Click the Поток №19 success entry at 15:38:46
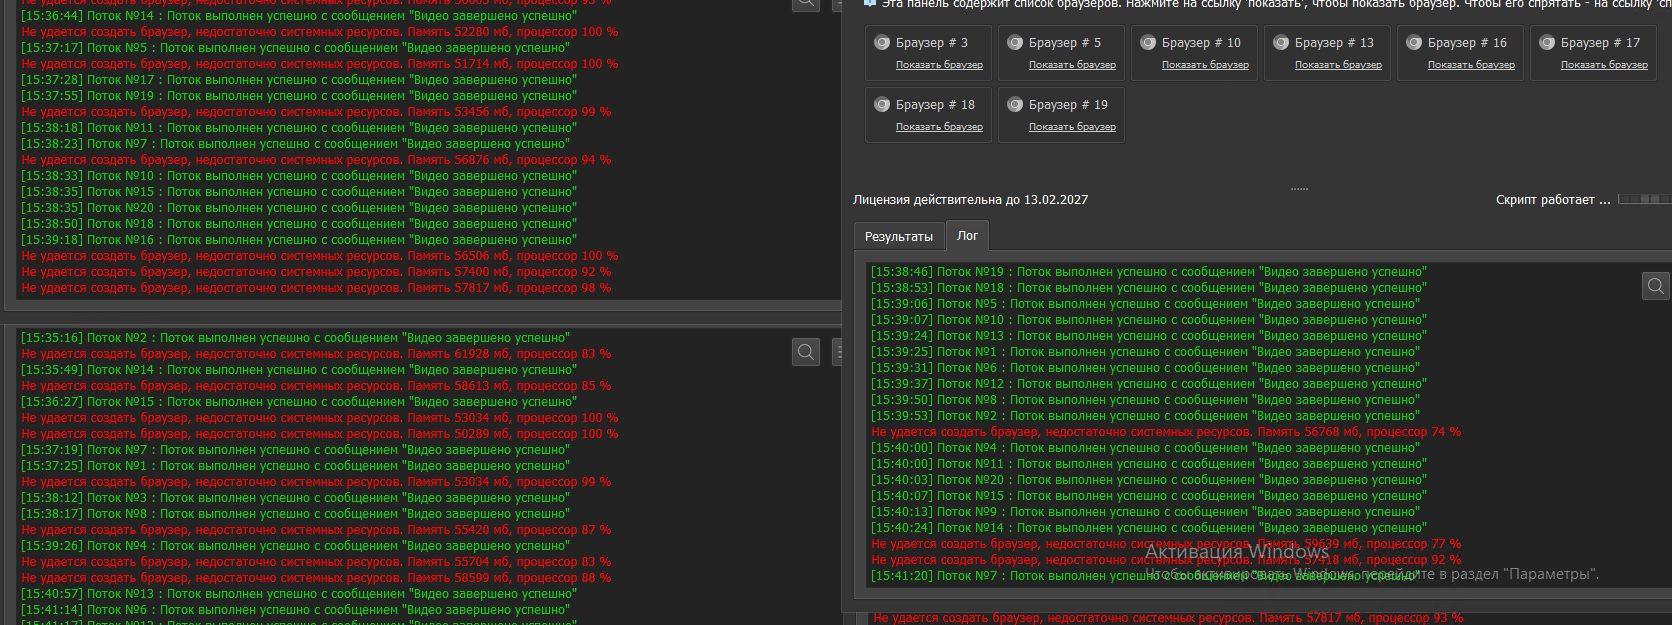This screenshot has width=1672, height=625. tap(1148, 272)
